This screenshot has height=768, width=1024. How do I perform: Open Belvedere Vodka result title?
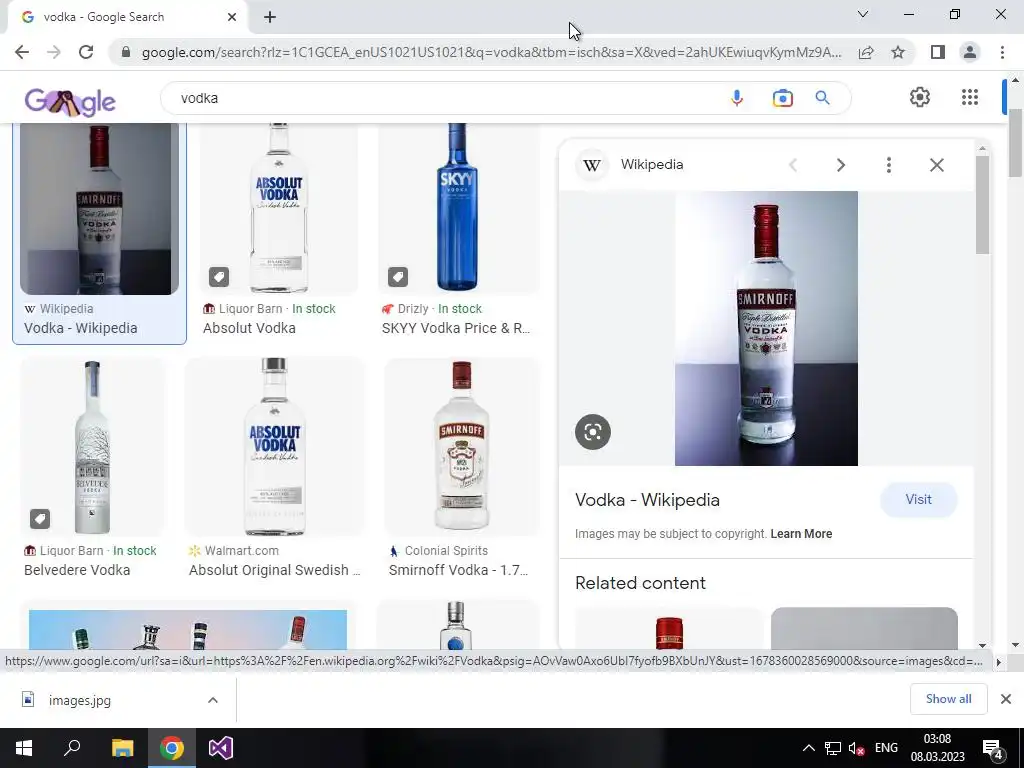(77, 570)
